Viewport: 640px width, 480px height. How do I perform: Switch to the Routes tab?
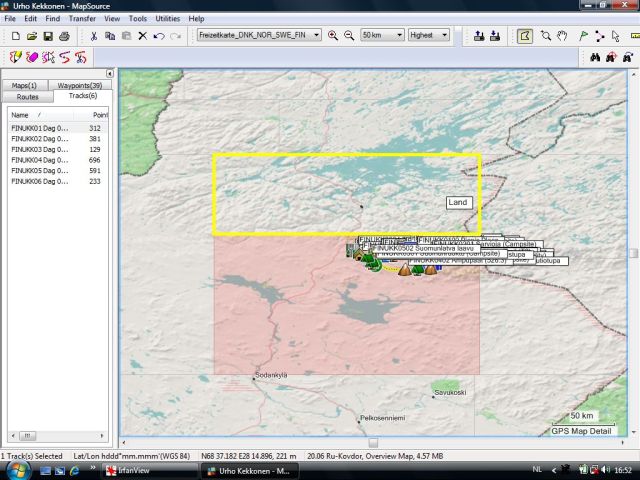point(27,97)
